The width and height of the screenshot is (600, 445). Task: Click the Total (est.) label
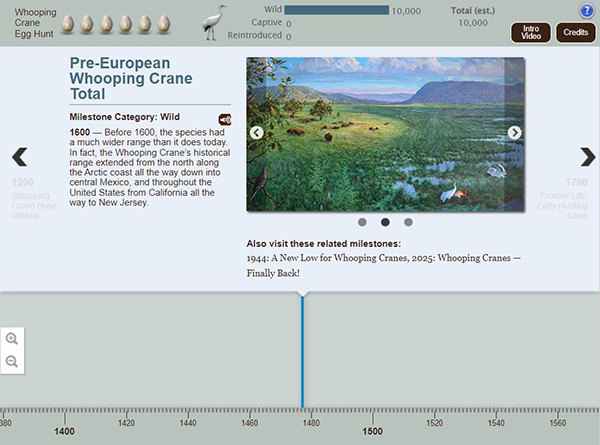coord(473,11)
